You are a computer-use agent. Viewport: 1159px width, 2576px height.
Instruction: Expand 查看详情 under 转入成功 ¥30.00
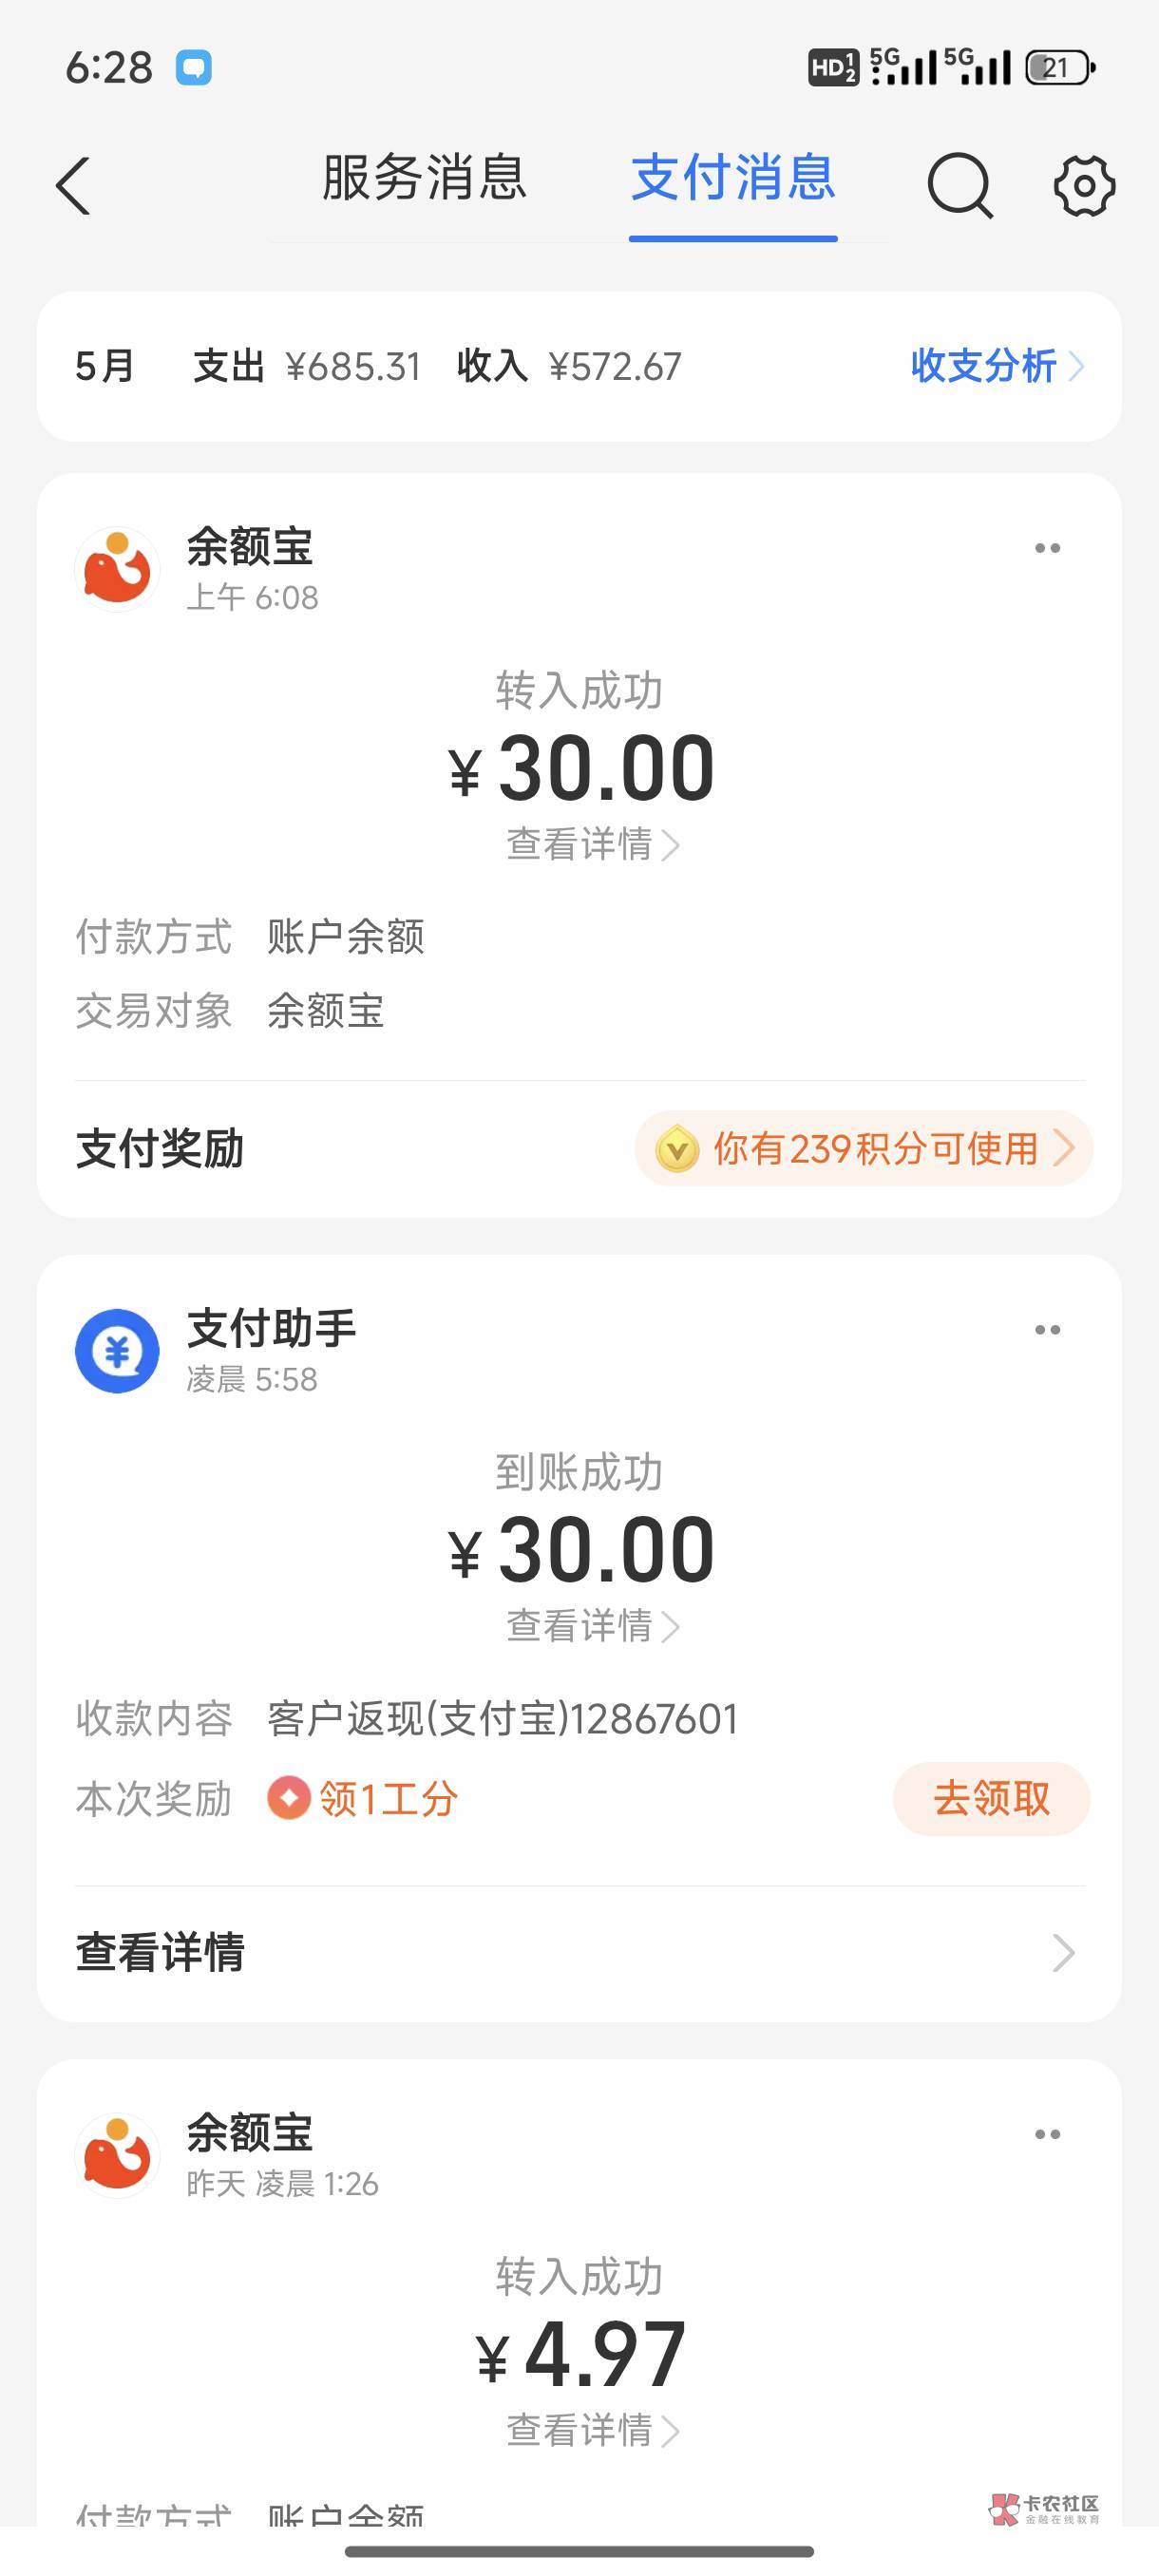(x=592, y=845)
